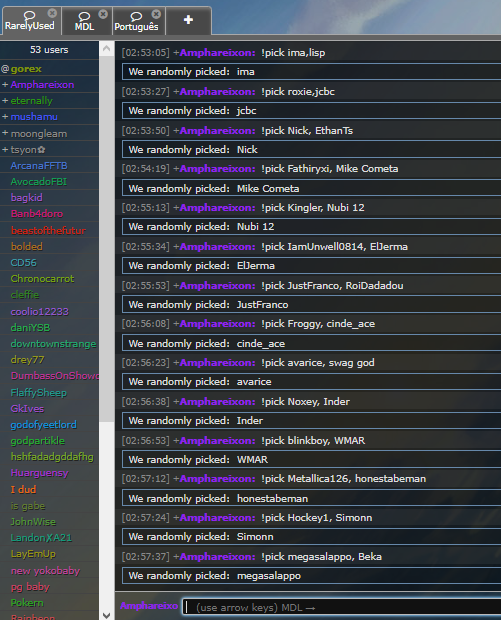Select user moongleam in the list
This screenshot has width=501, height=620.
[39, 134]
